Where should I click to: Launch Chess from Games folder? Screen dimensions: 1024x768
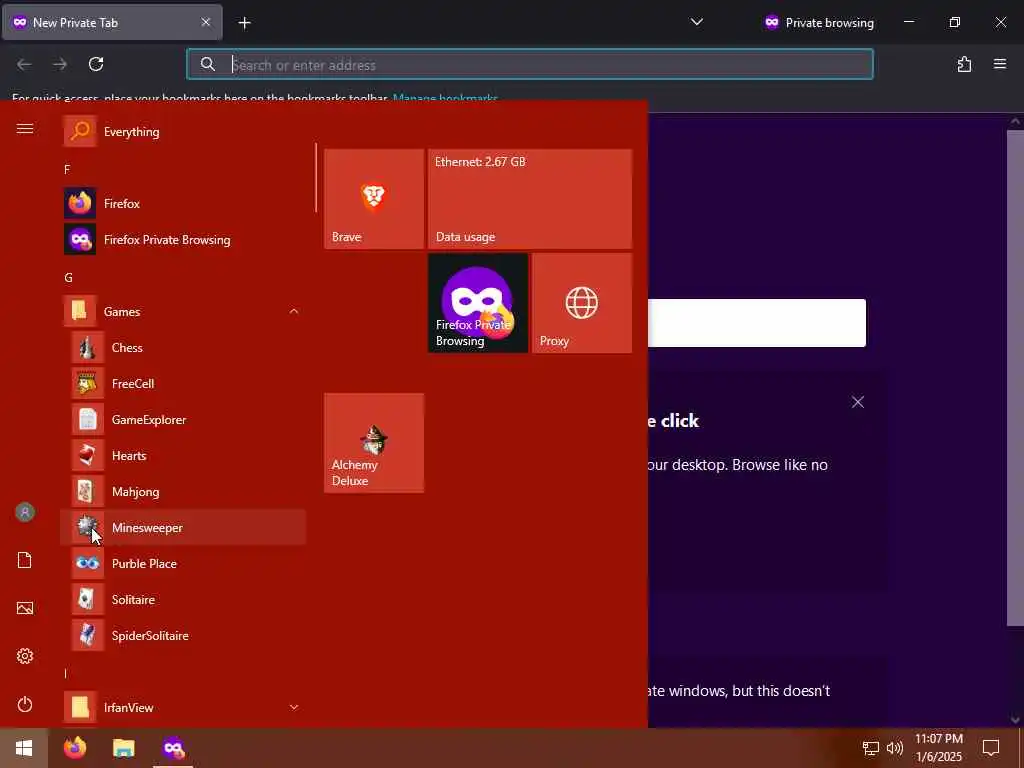click(183, 347)
